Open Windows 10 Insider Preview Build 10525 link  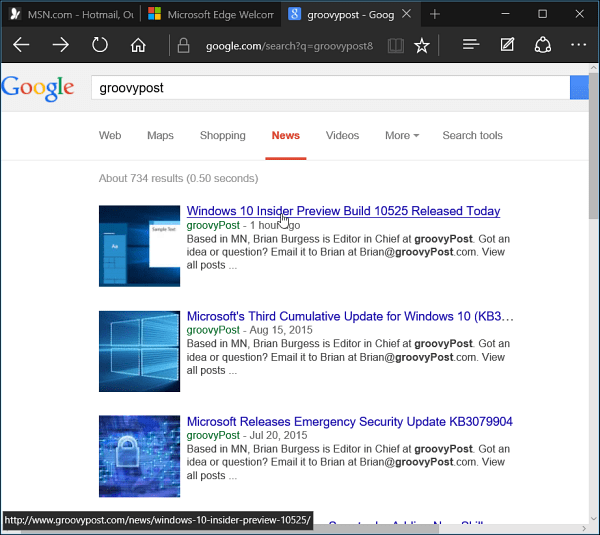(x=343, y=211)
